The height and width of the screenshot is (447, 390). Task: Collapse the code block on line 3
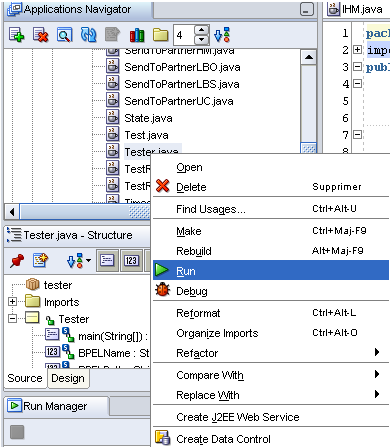point(357,67)
